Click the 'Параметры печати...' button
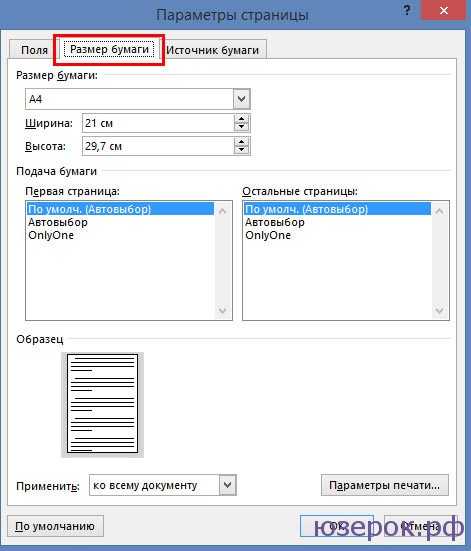 click(385, 485)
